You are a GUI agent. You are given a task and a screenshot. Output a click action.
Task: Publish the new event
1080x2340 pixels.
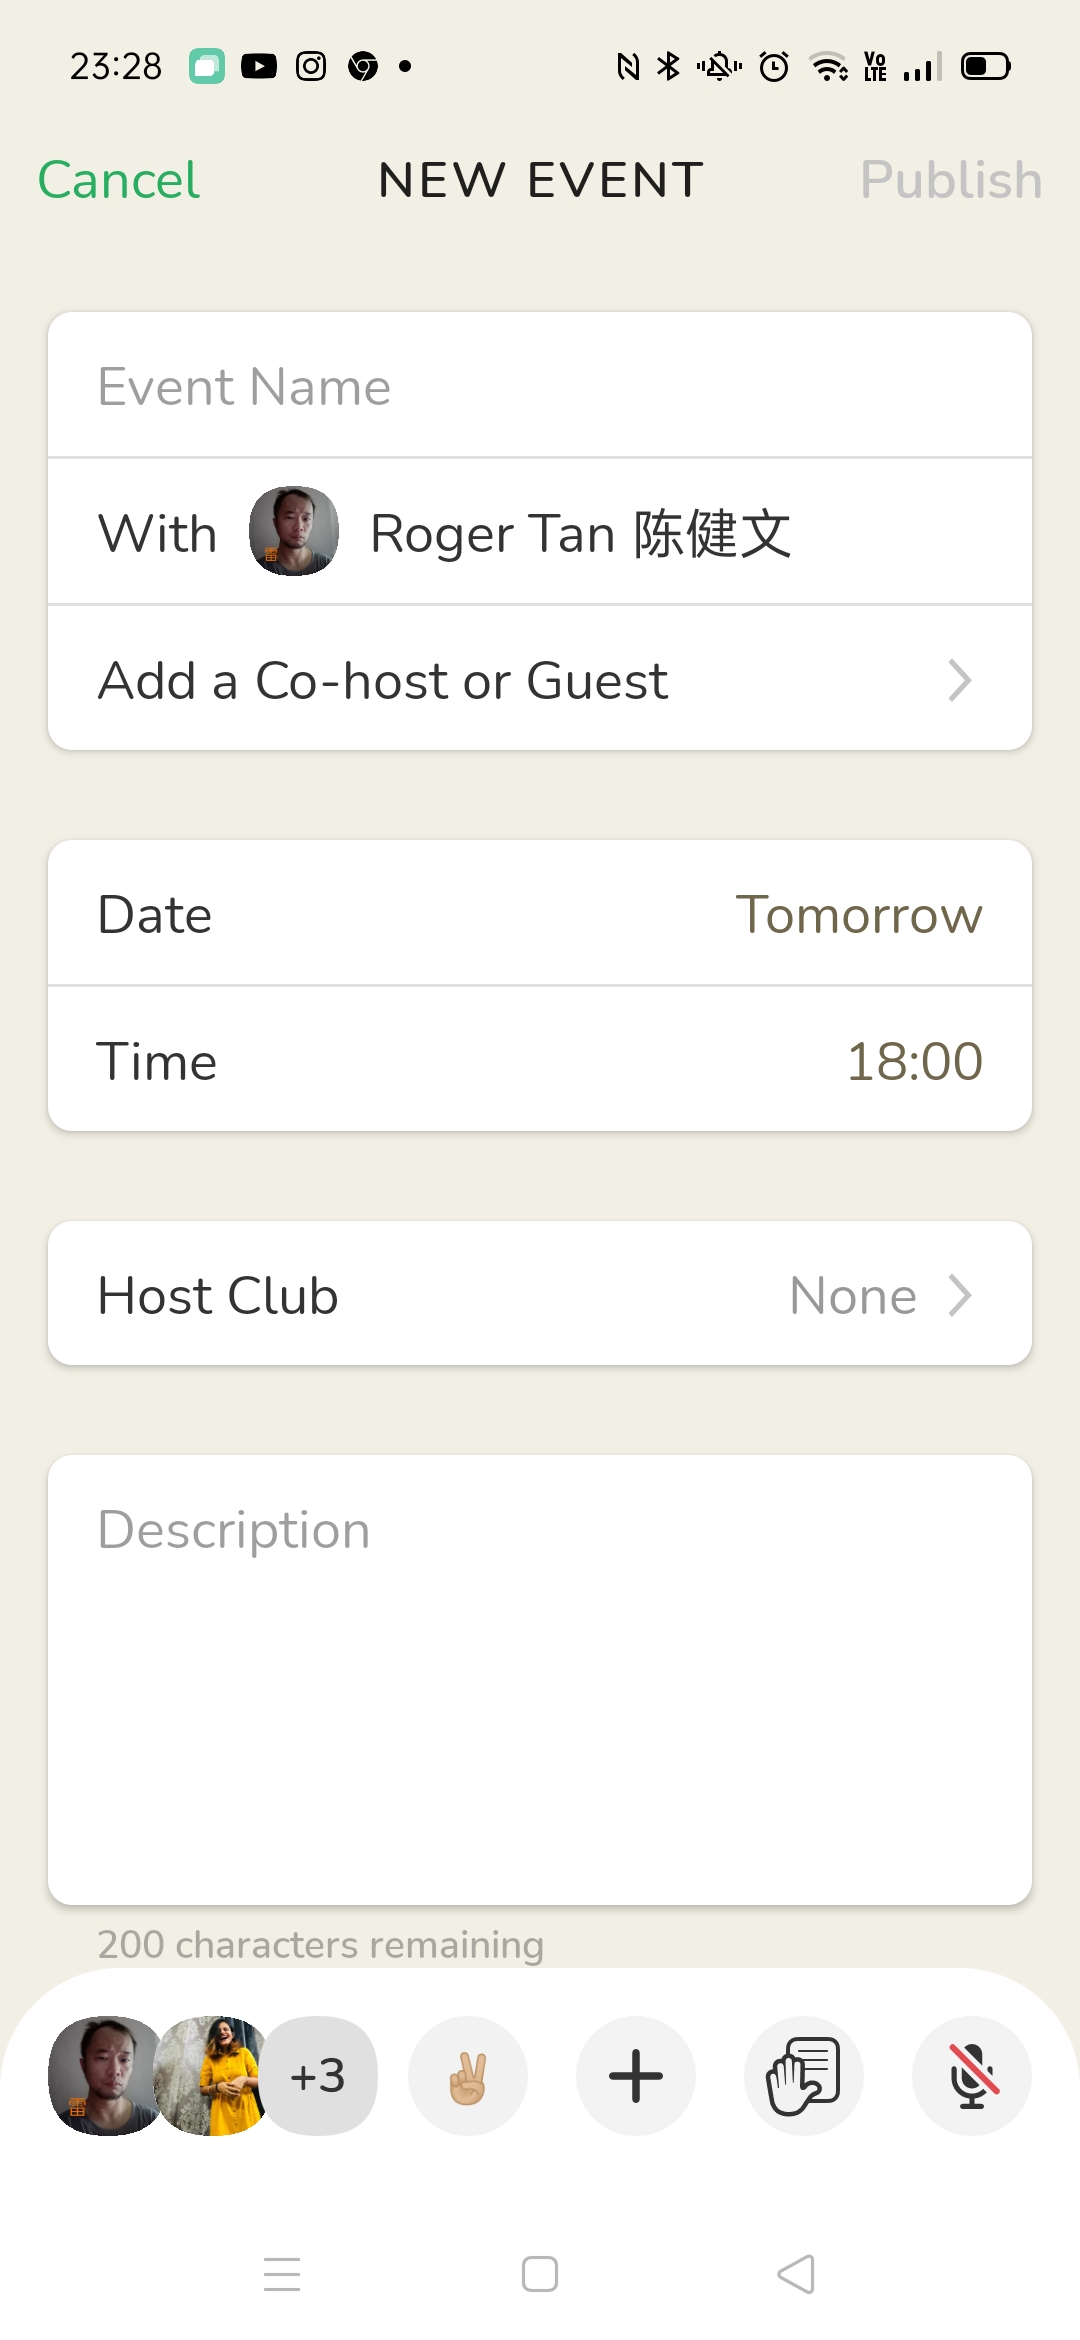coord(951,180)
